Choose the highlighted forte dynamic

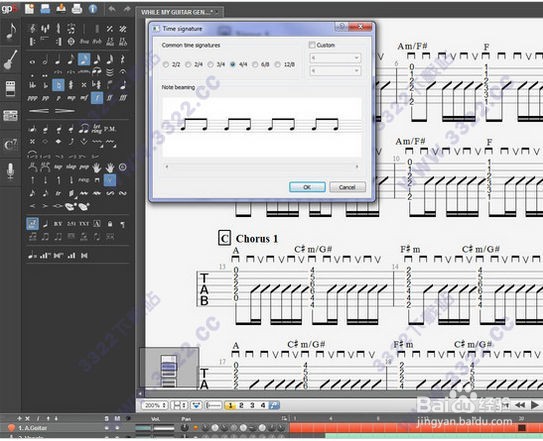pos(97,98)
